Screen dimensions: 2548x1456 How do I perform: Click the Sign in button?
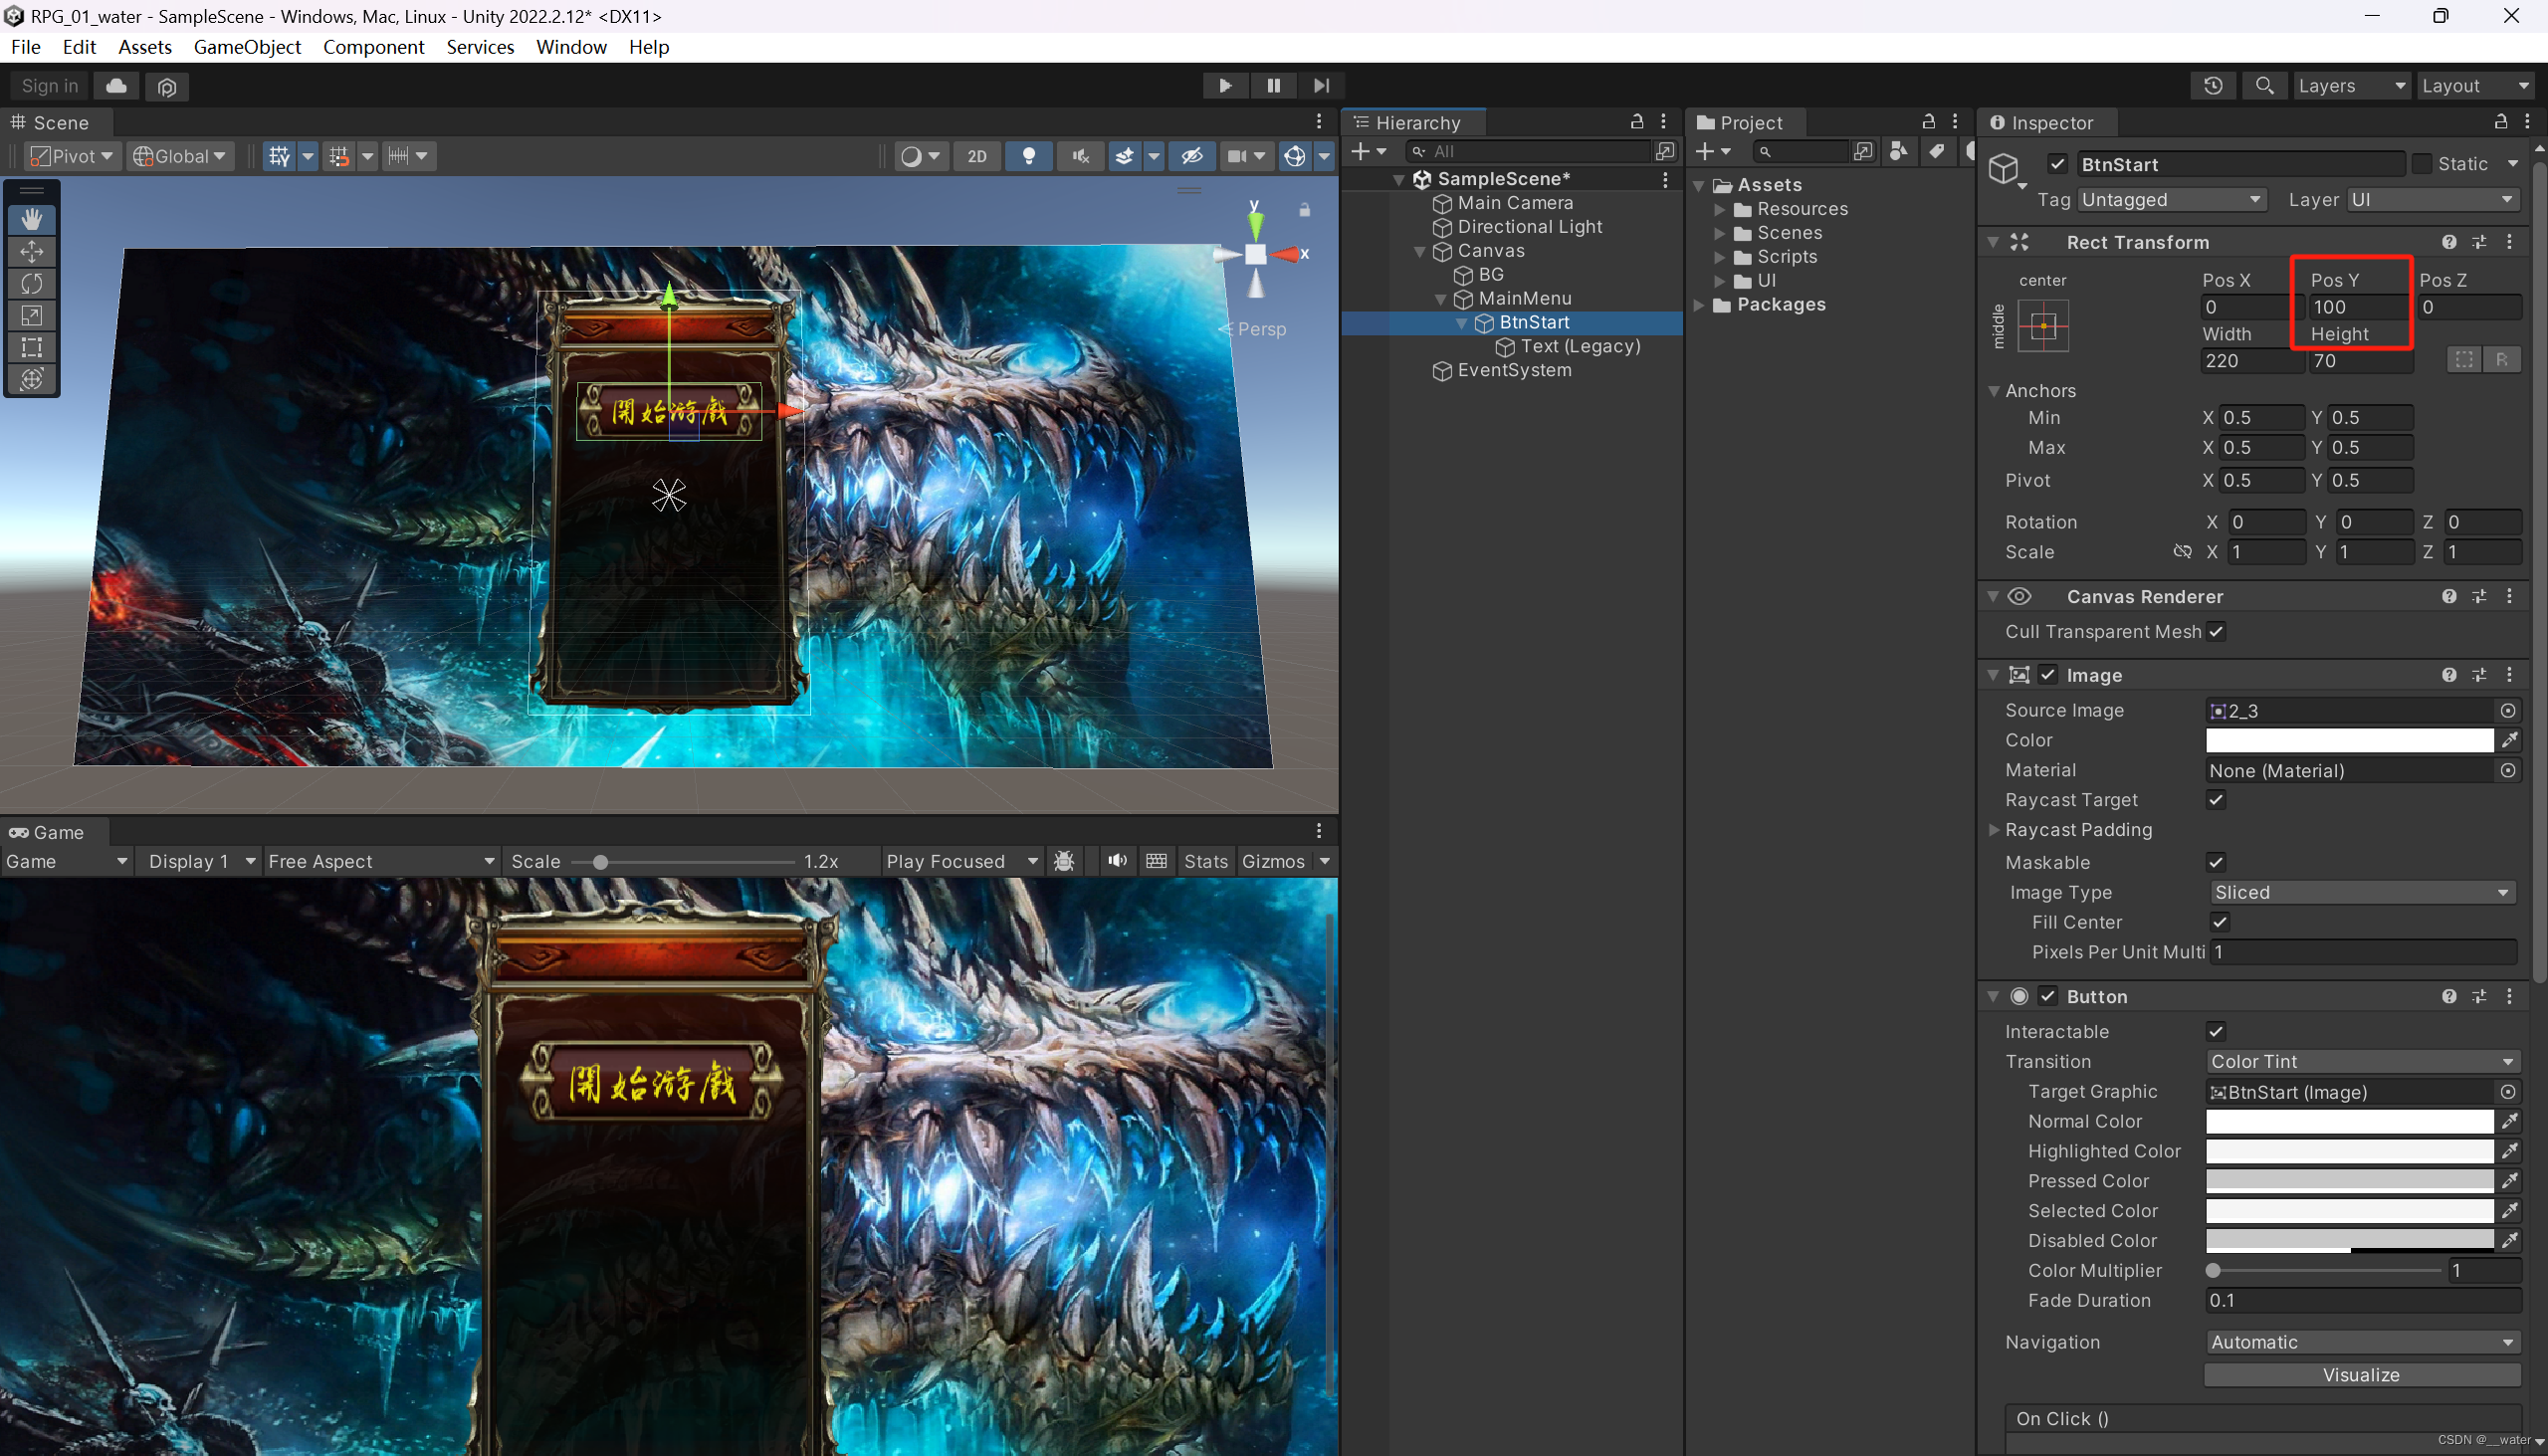click(x=49, y=86)
